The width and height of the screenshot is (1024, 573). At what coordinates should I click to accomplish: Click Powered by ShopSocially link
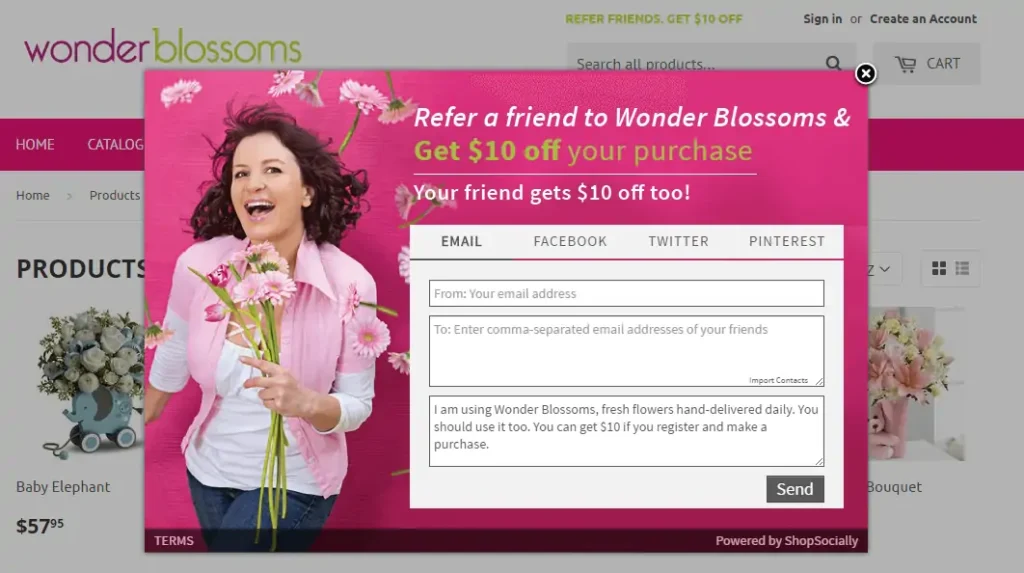[786, 541]
